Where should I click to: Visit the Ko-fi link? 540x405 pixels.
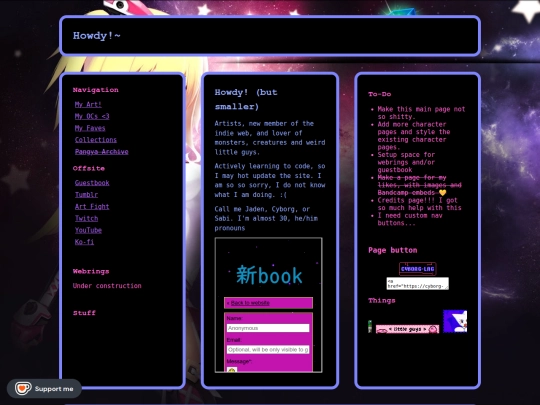coord(84,242)
